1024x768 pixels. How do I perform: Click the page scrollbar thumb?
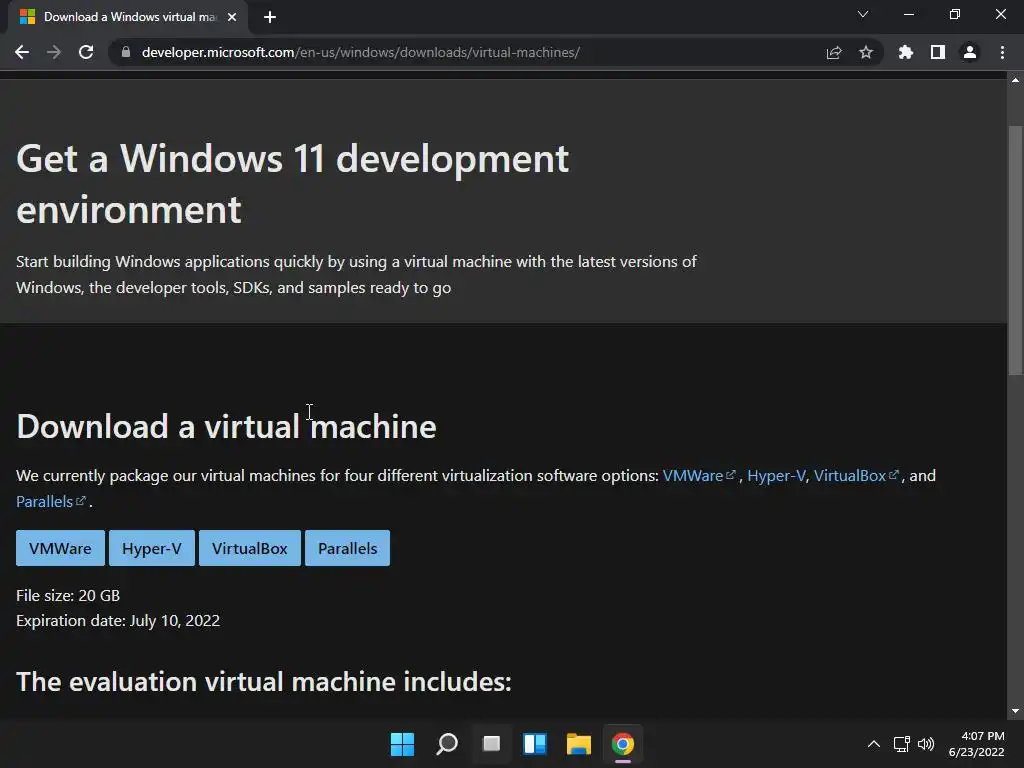[1015, 250]
